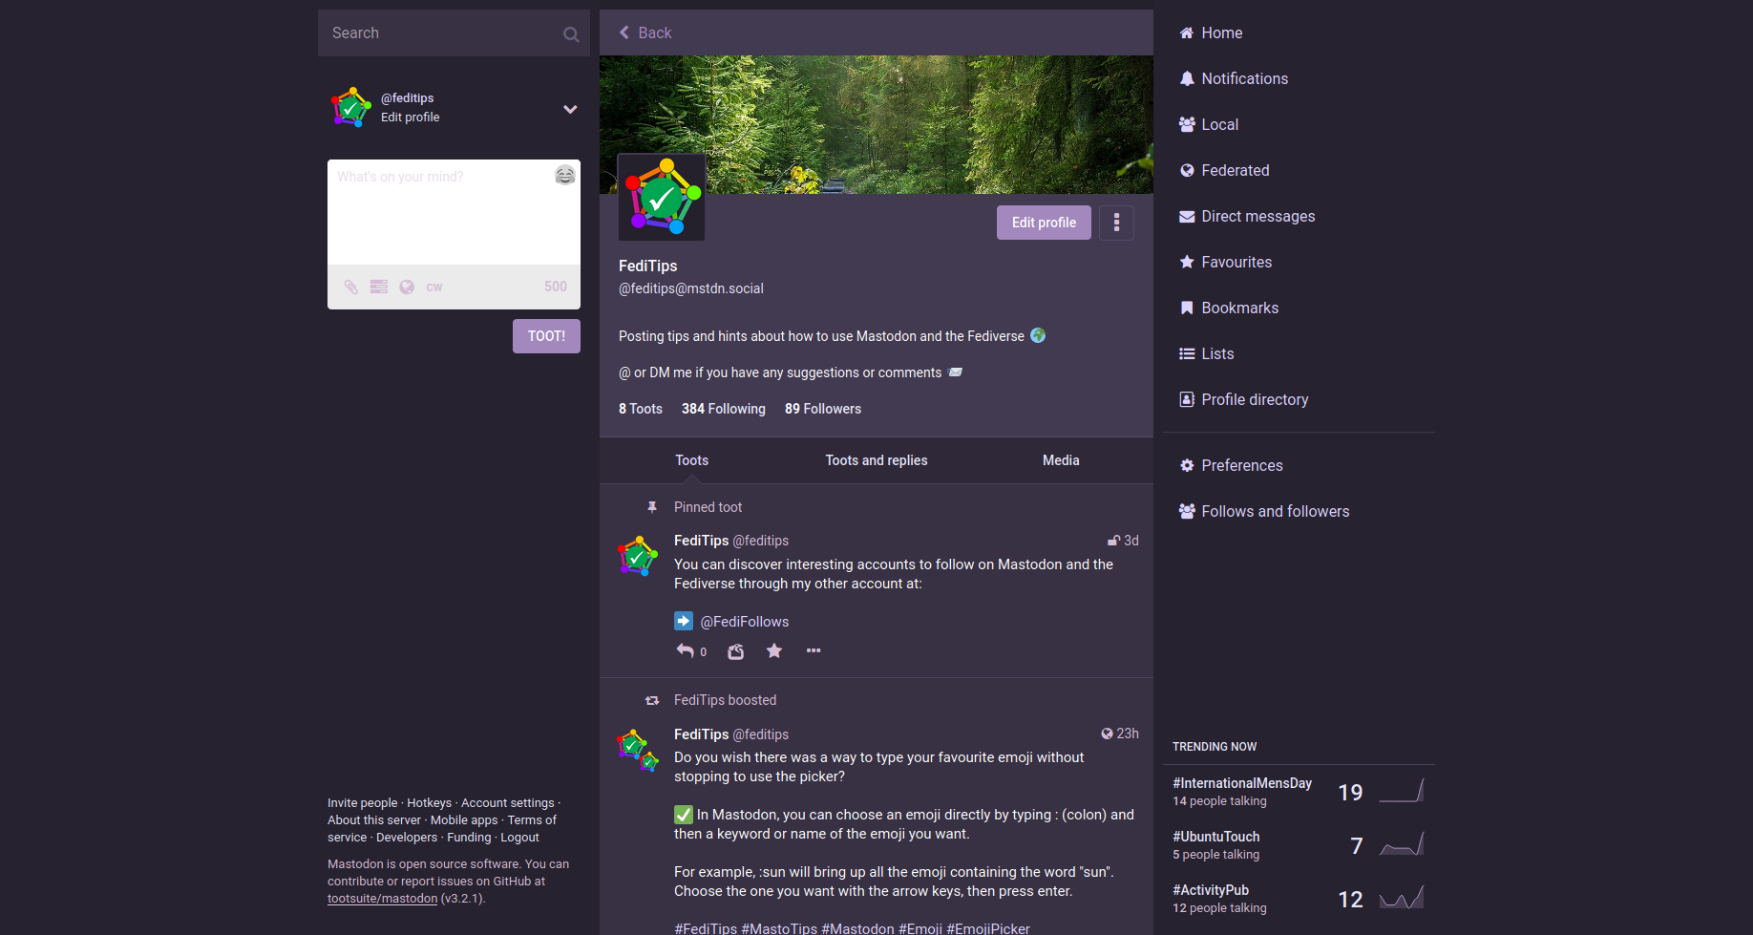Open Lists
1753x935 pixels.
1207,354
